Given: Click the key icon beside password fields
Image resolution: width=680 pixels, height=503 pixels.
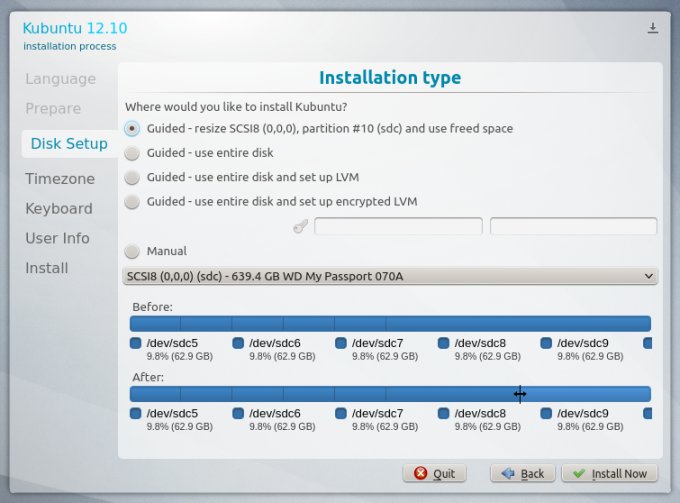Looking at the screenshot, I should click(300, 226).
